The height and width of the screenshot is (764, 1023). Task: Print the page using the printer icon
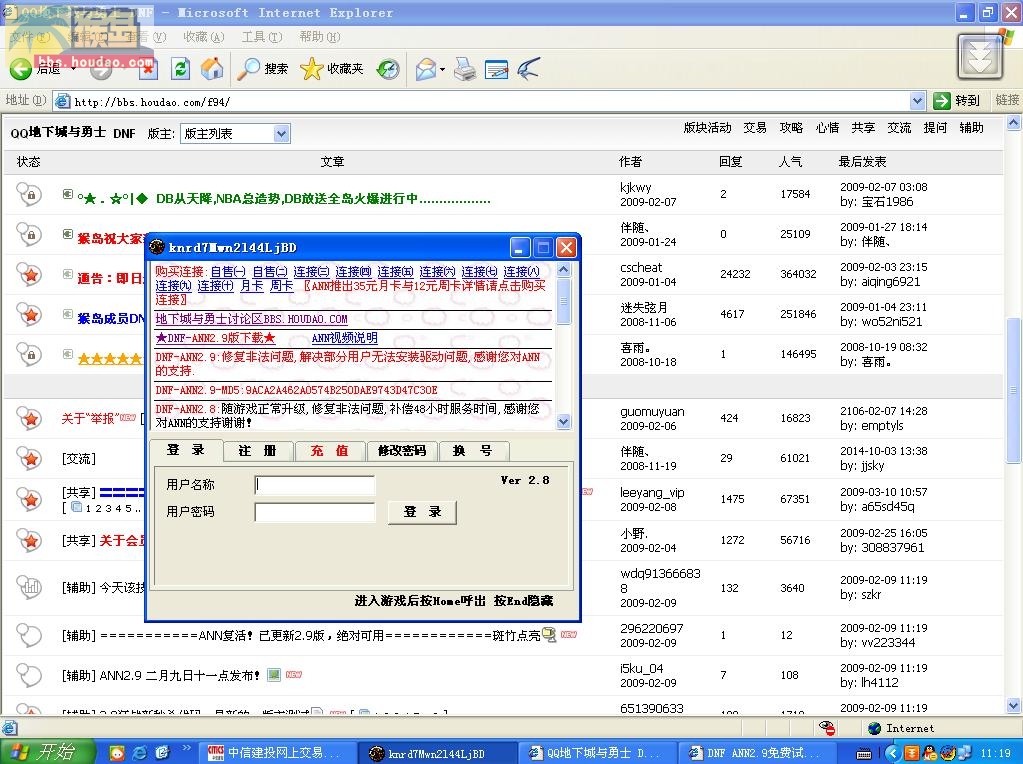[x=465, y=69]
